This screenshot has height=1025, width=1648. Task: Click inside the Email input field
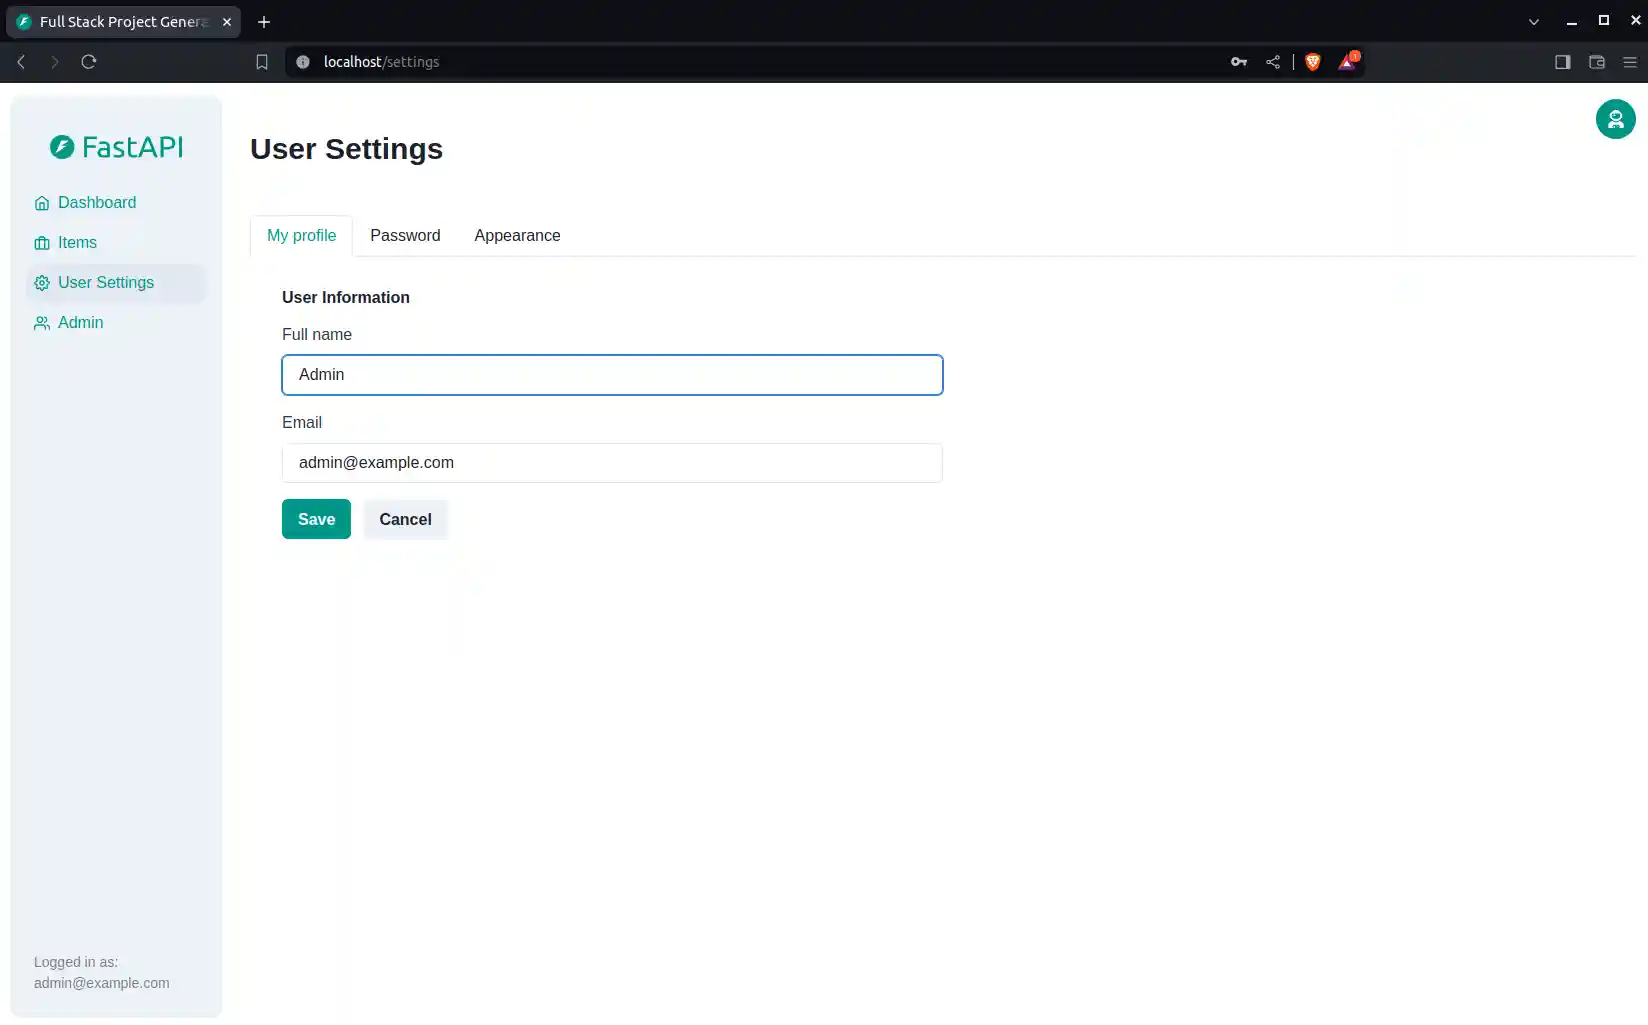611,463
